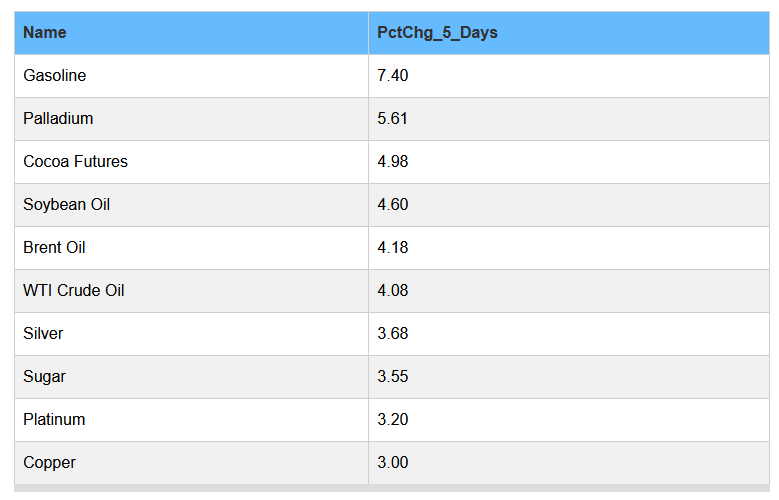Select the Gasoline name cell
This screenshot has height=500, width=779.
(x=55, y=76)
